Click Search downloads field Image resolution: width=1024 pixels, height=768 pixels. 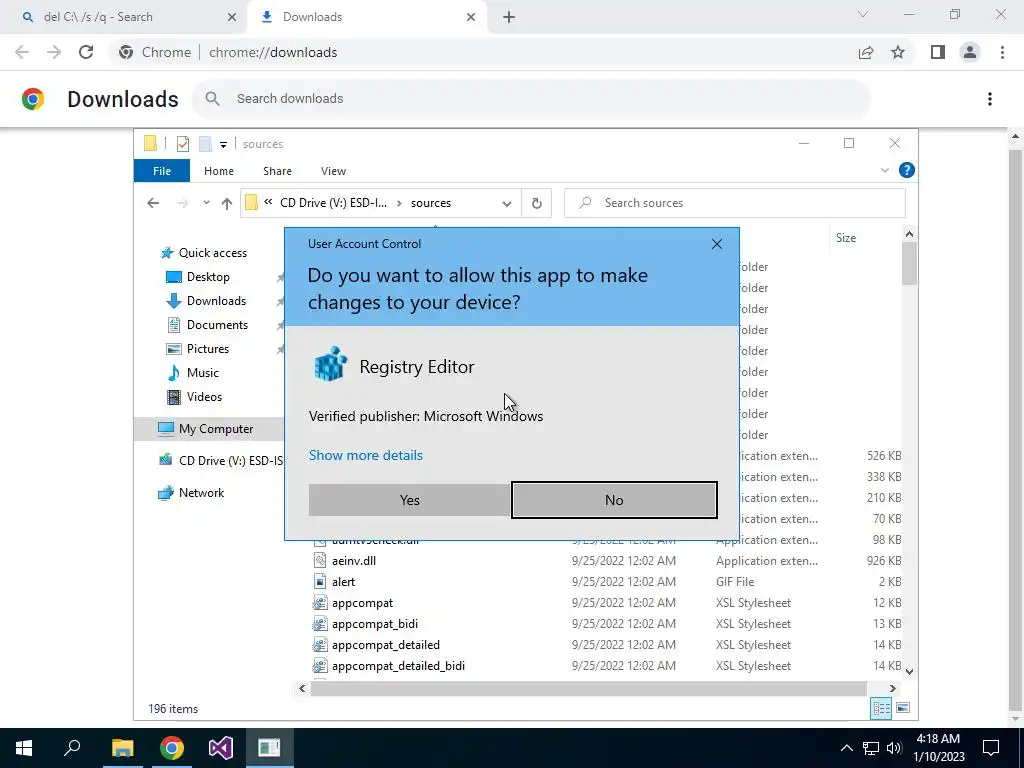[531, 99]
